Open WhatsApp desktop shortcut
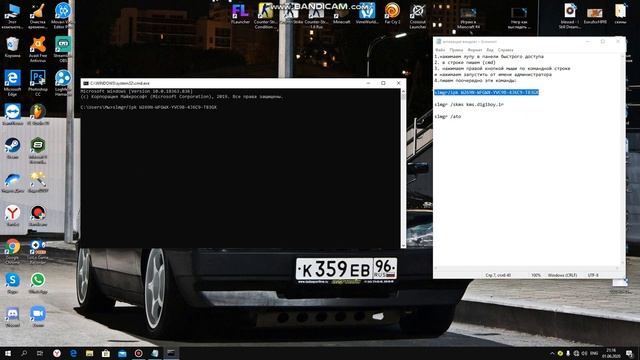The height and width of the screenshot is (360, 640). click(38, 283)
